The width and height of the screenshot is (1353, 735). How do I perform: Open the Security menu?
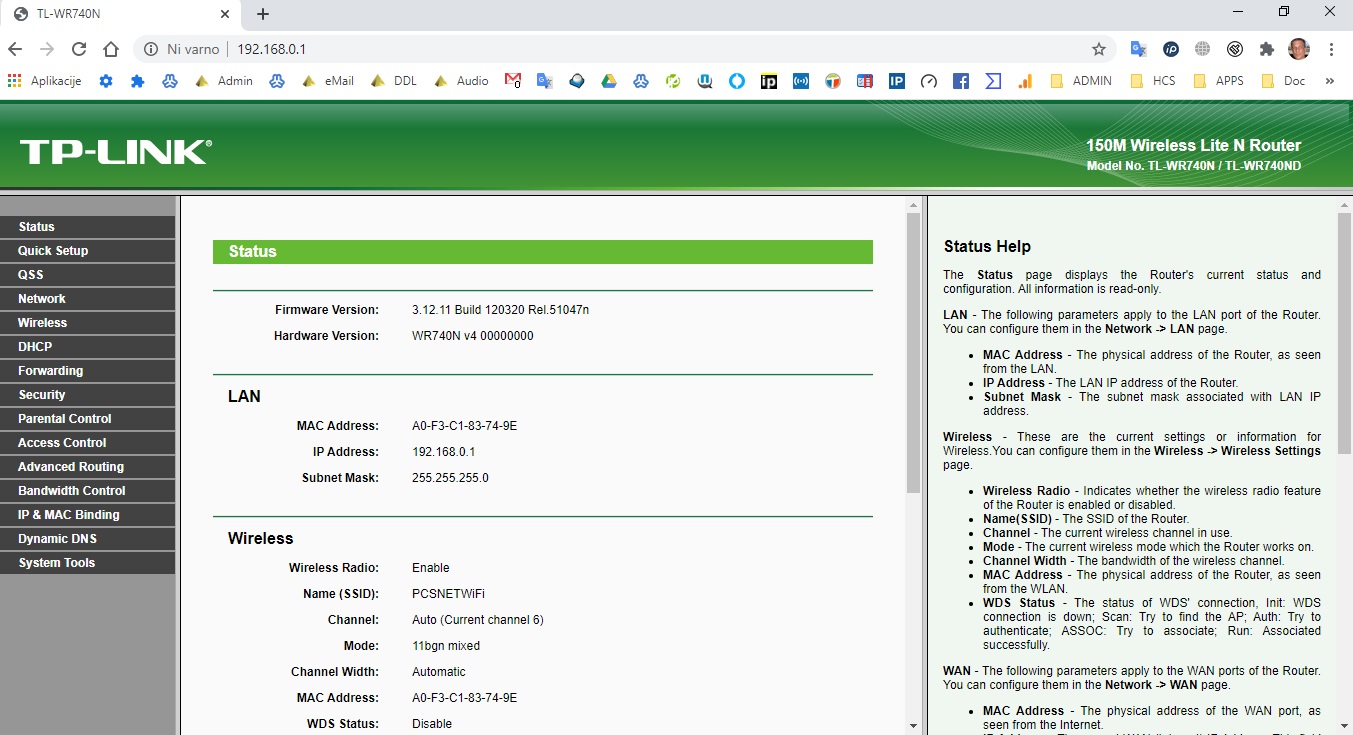(x=87, y=395)
